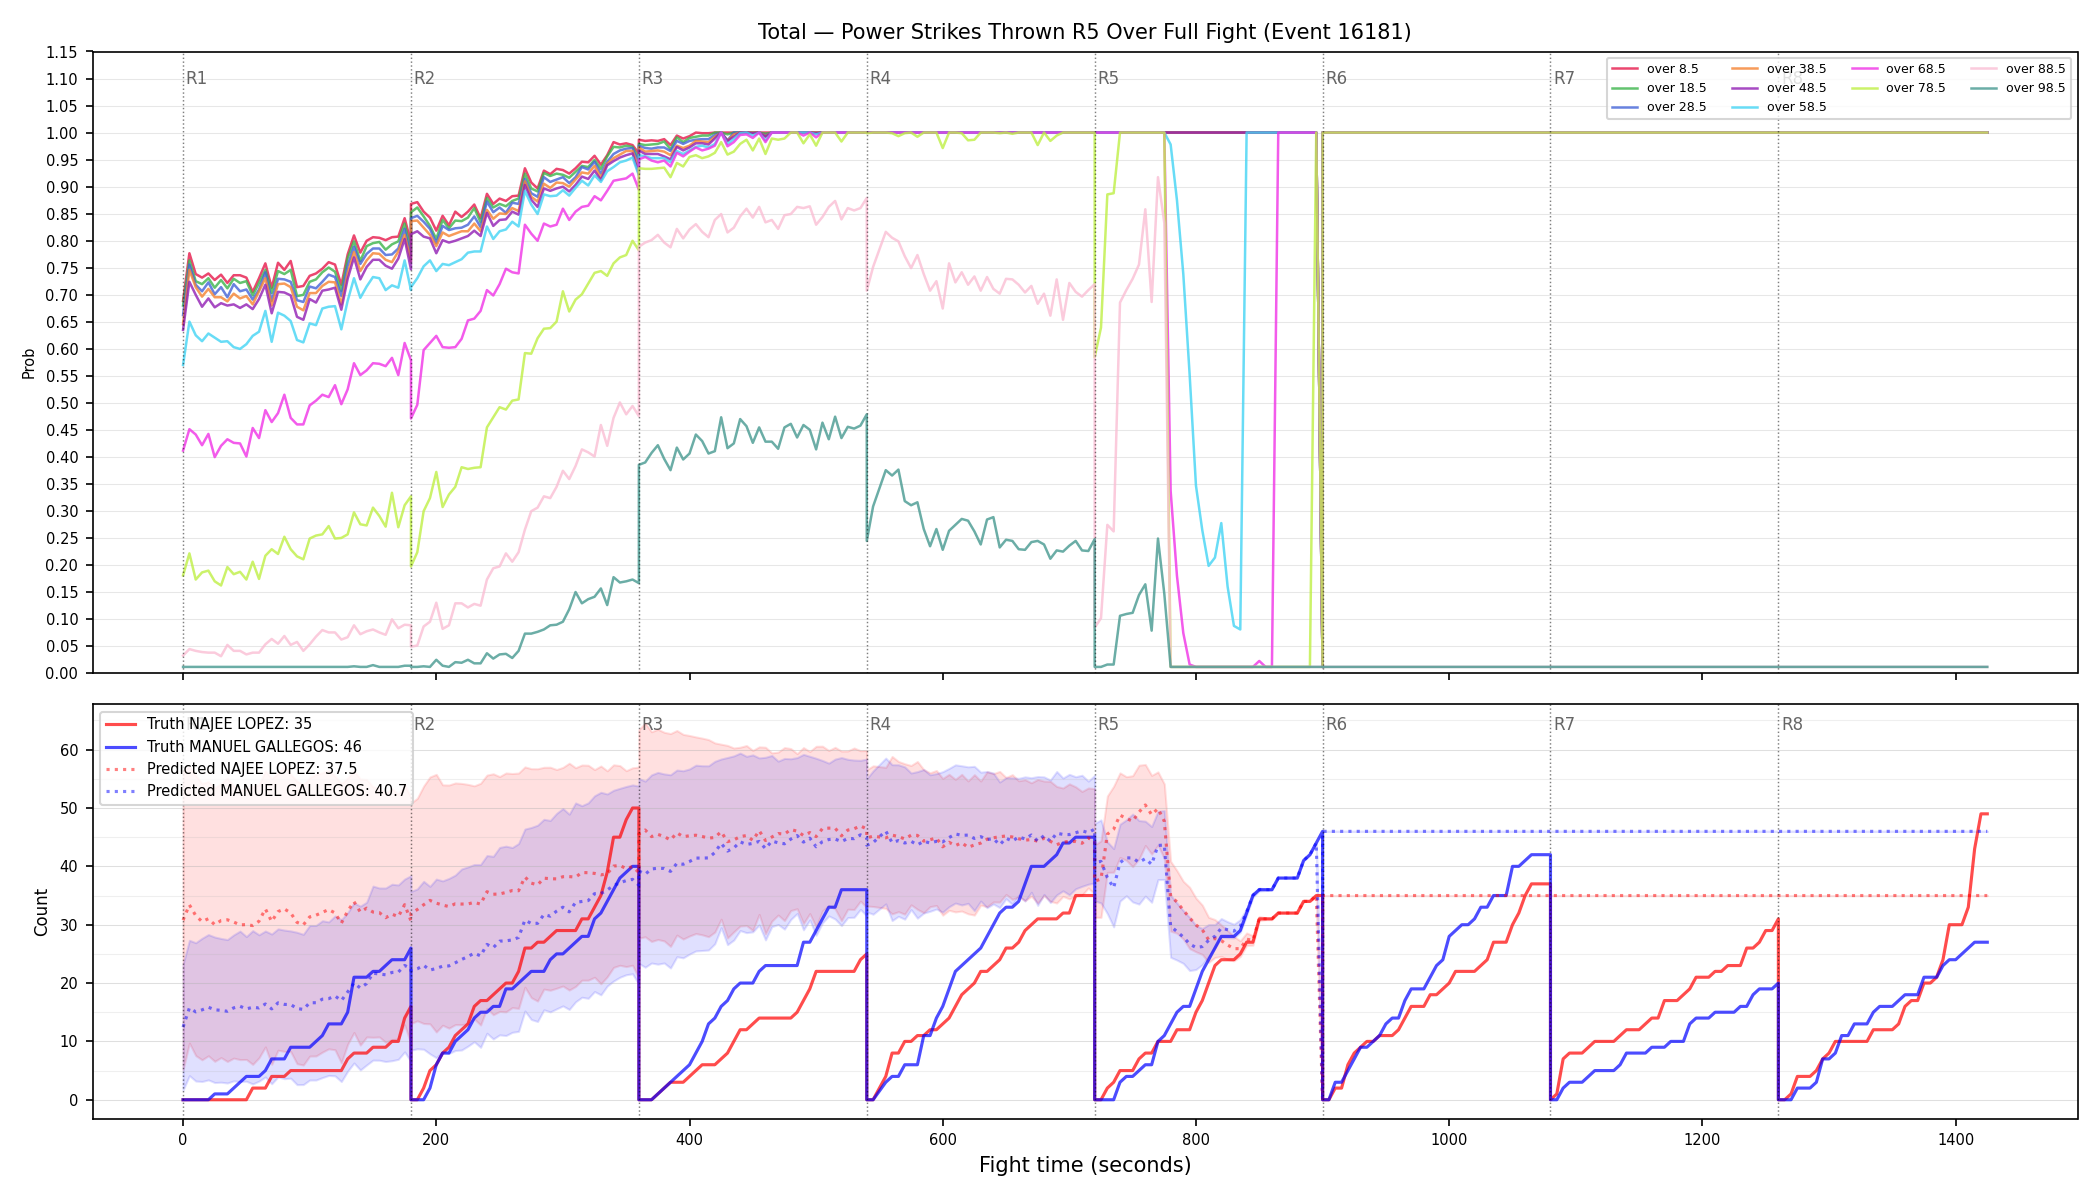Click the 1.00 tick on the Prob axis
This screenshot has height=1200, width=2100.
(62, 133)
